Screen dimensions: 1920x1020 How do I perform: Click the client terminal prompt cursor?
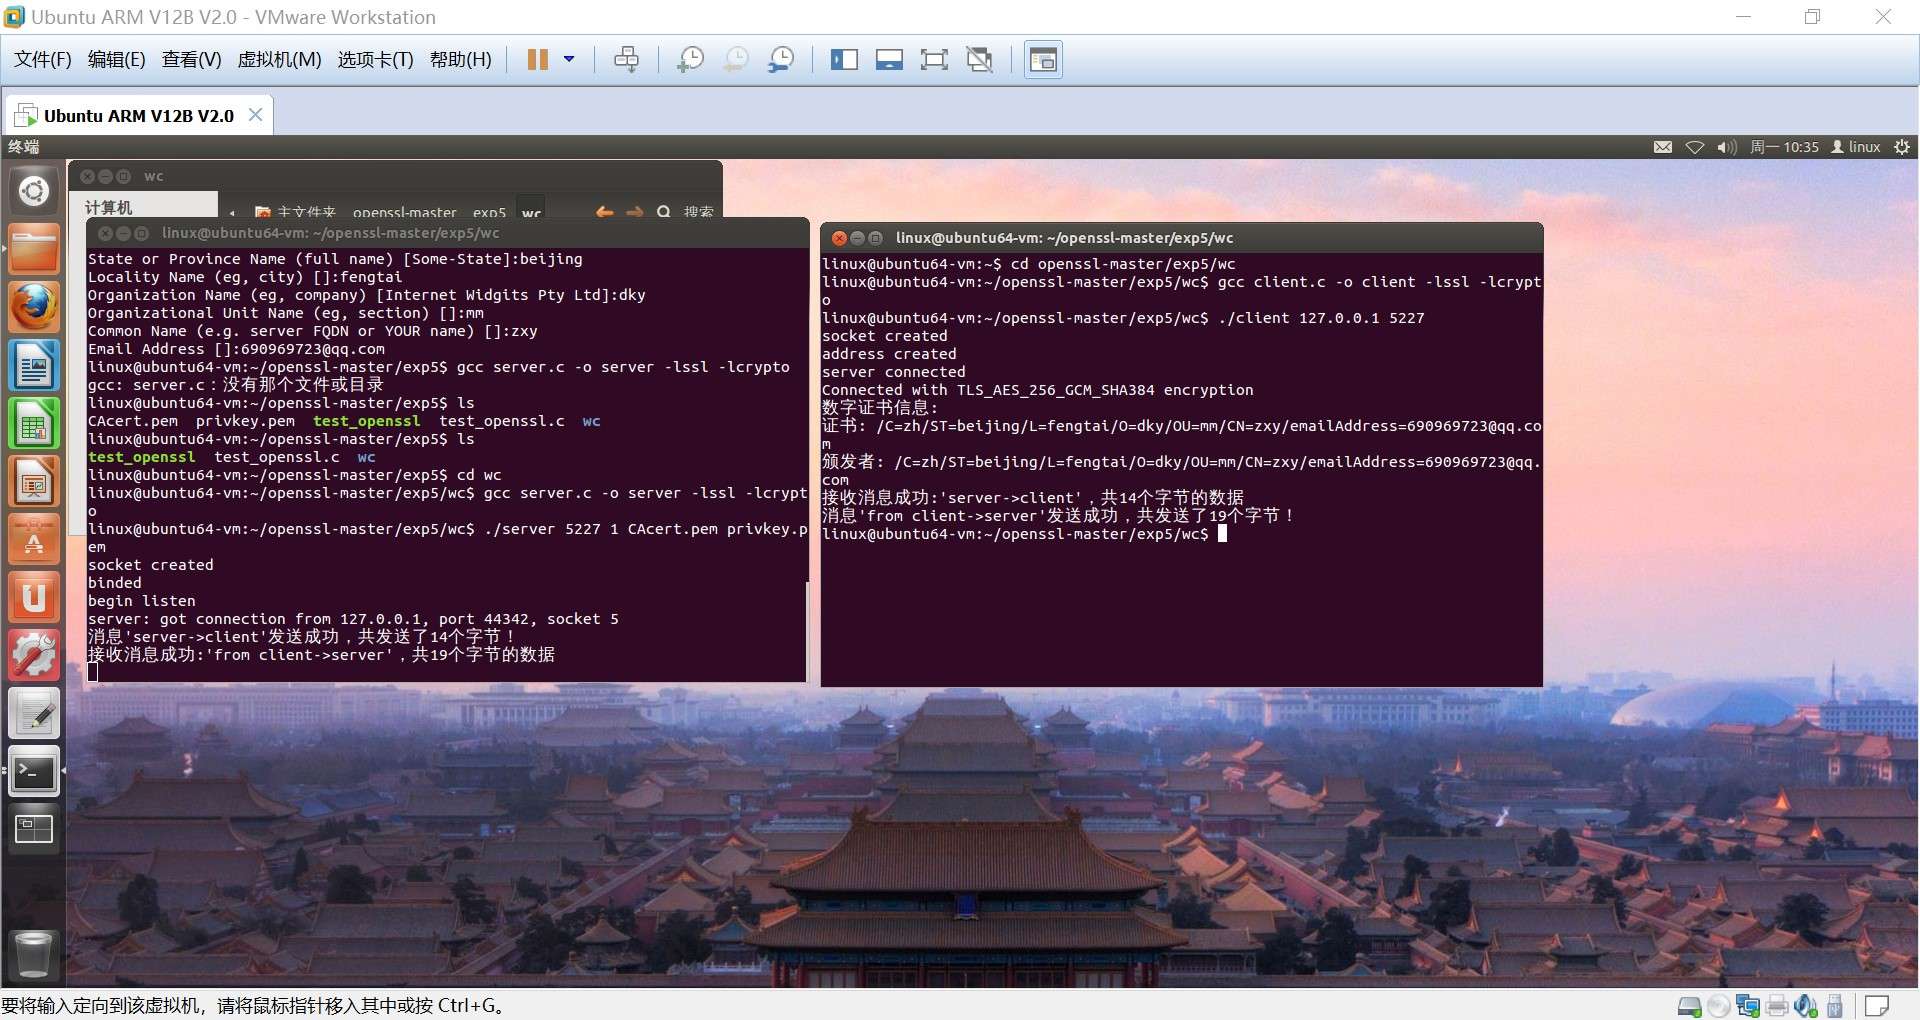pyautogui.click(x=1221, y=534)
